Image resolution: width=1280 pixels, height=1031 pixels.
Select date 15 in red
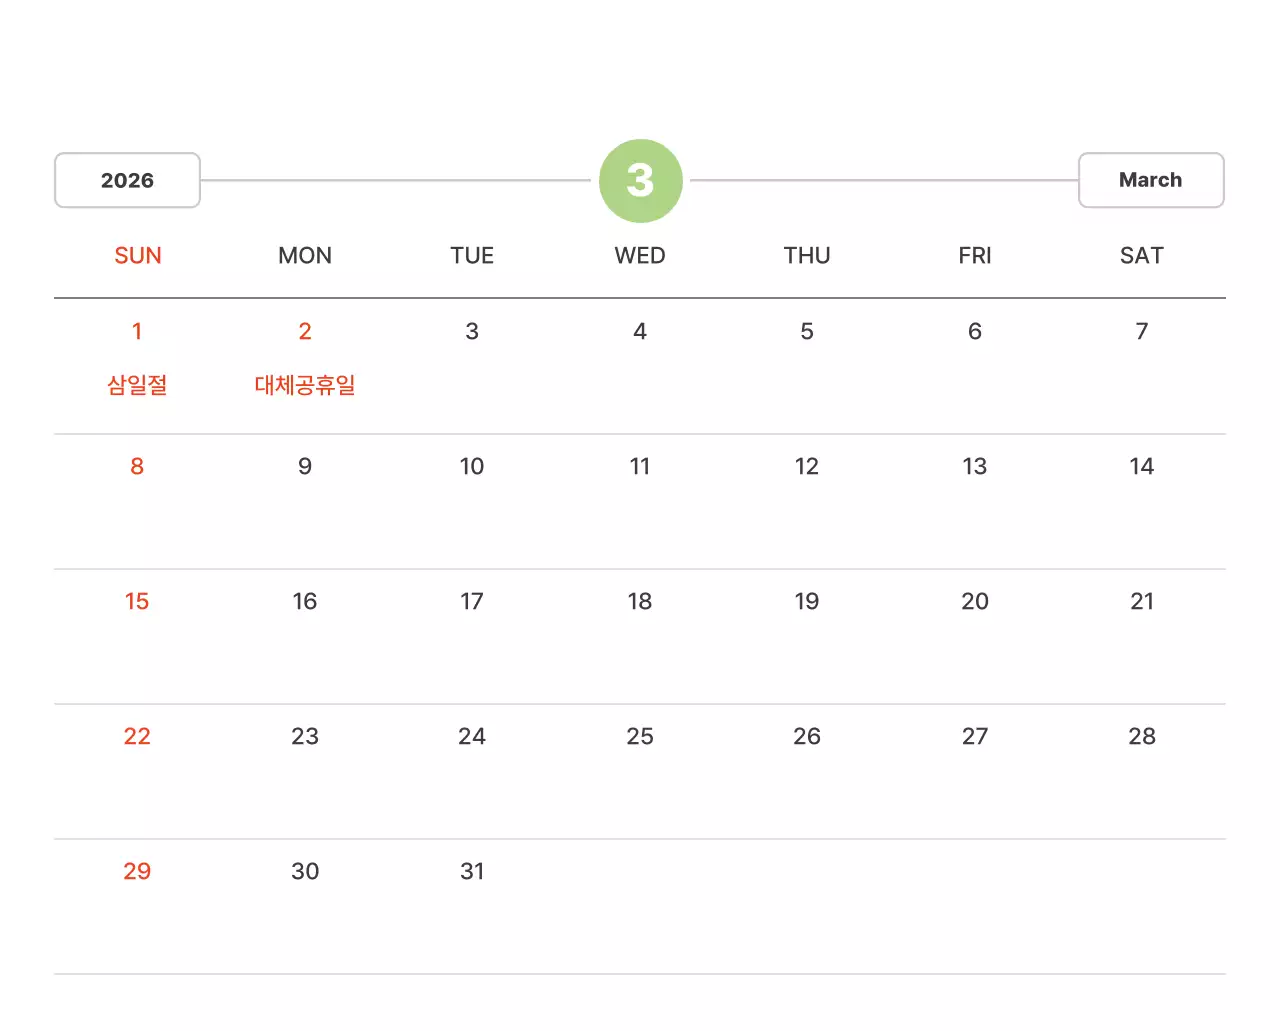click(137, 602)
